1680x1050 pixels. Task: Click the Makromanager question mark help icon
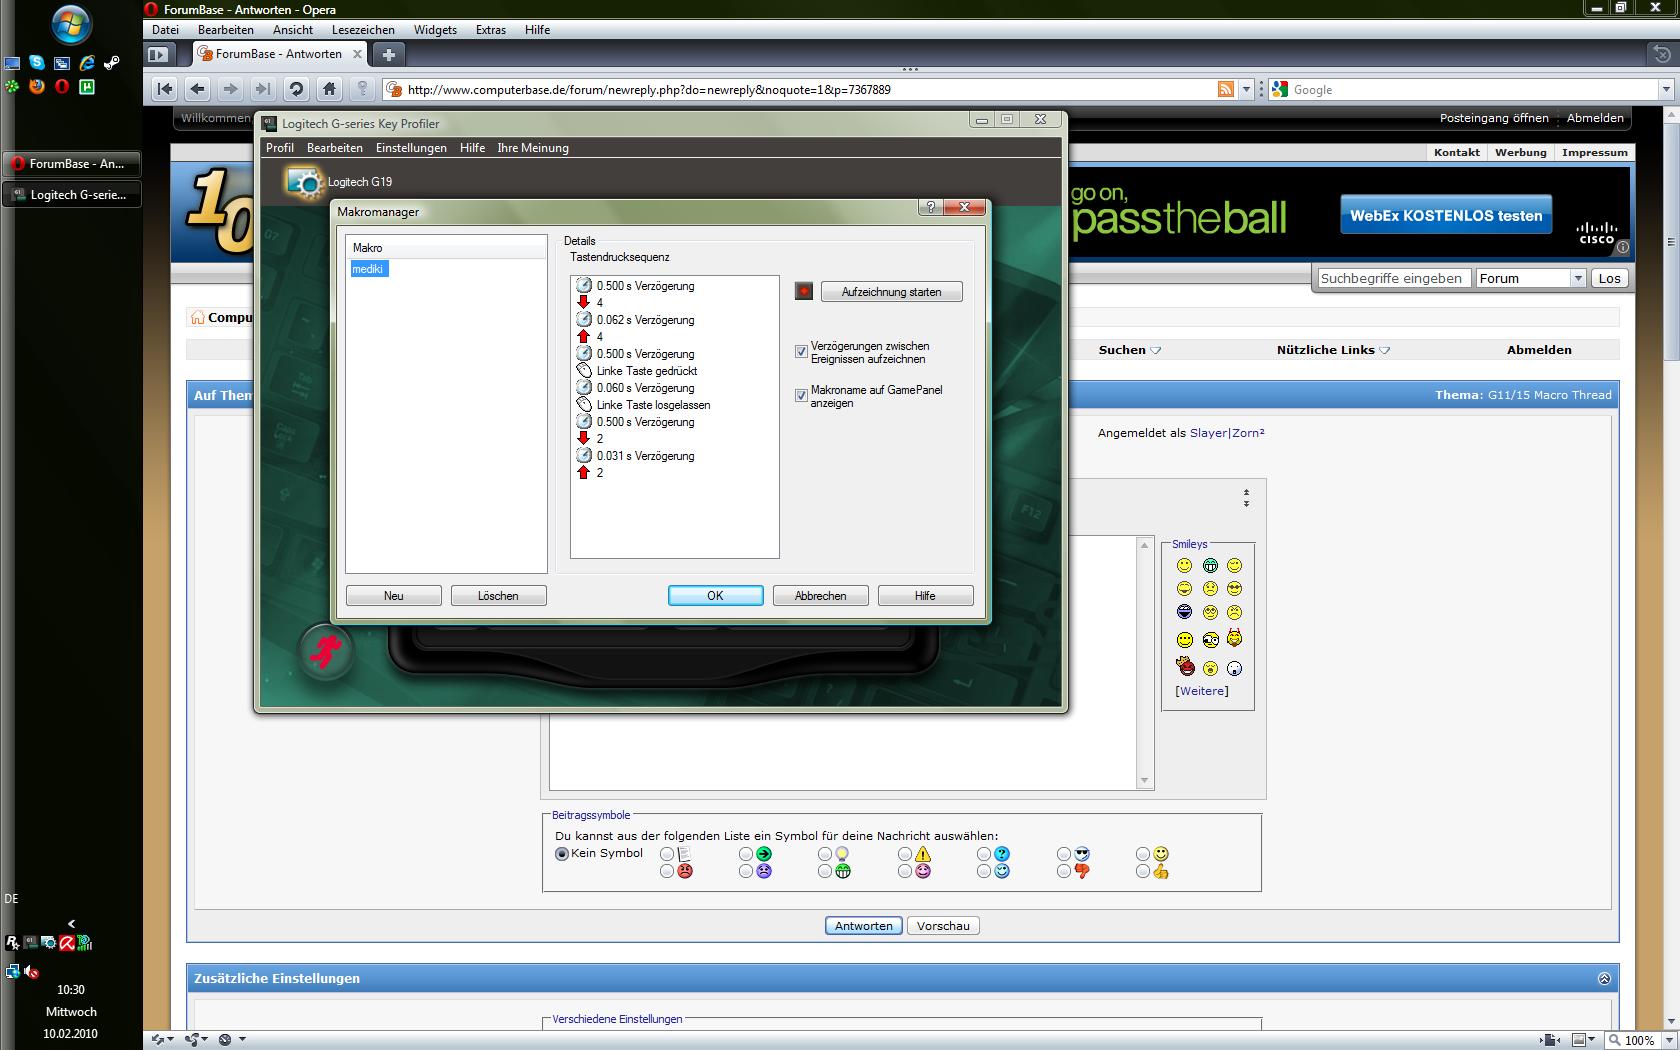930,207
